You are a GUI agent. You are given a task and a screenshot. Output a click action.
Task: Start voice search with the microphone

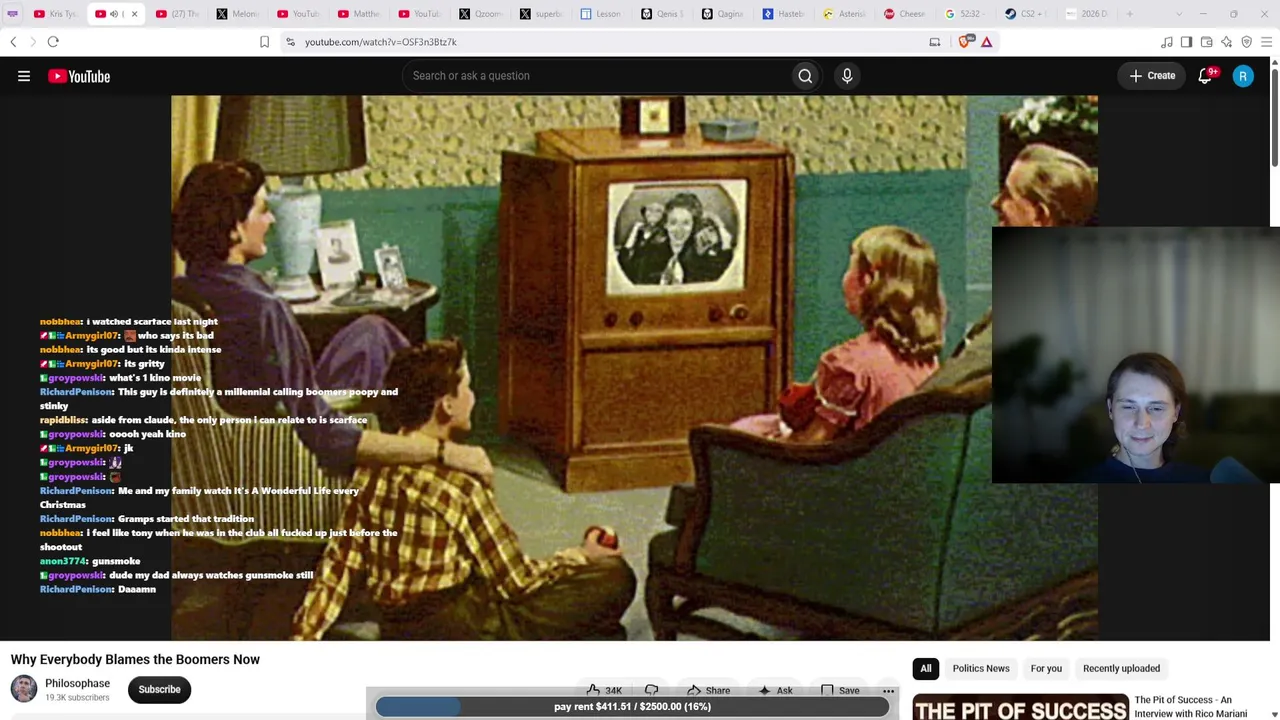coord(847,76)
